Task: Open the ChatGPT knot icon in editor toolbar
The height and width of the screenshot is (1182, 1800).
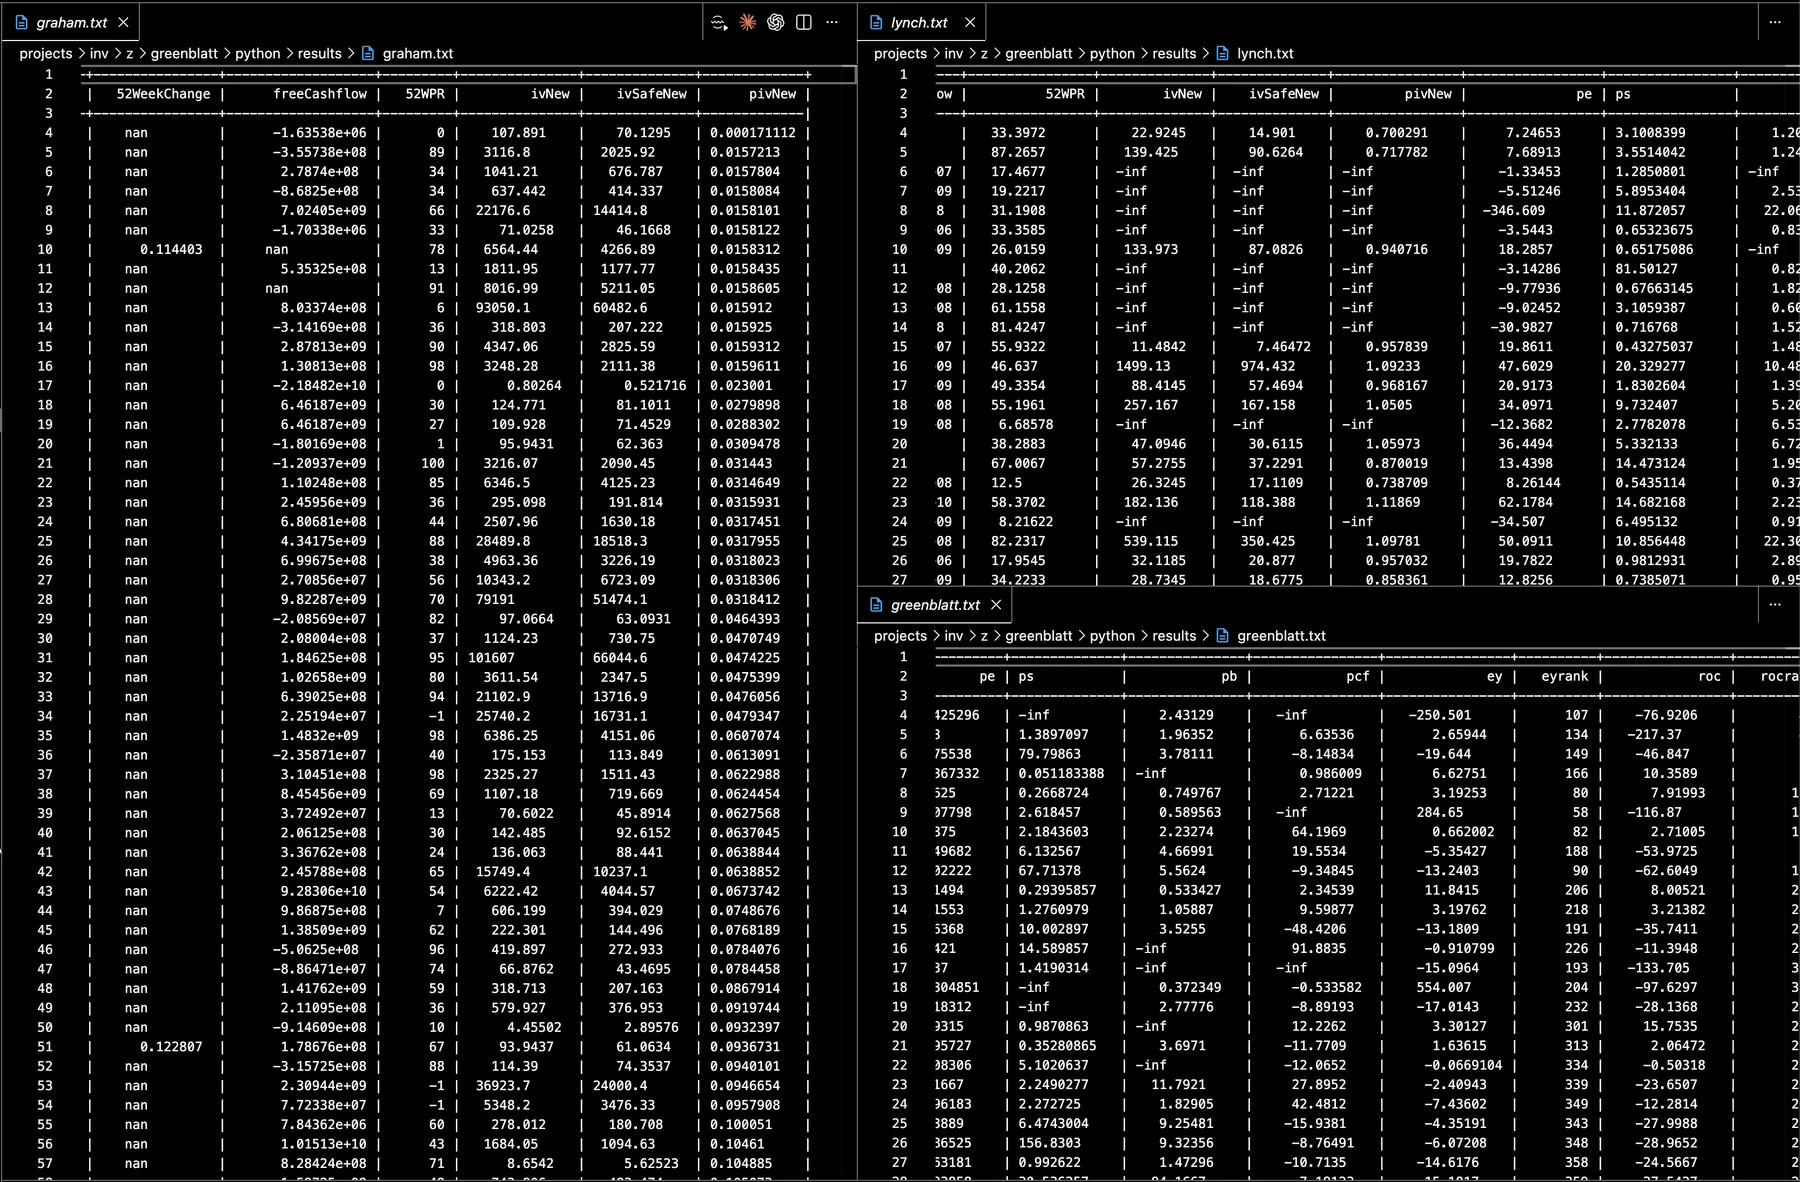Action: (775, 22)
